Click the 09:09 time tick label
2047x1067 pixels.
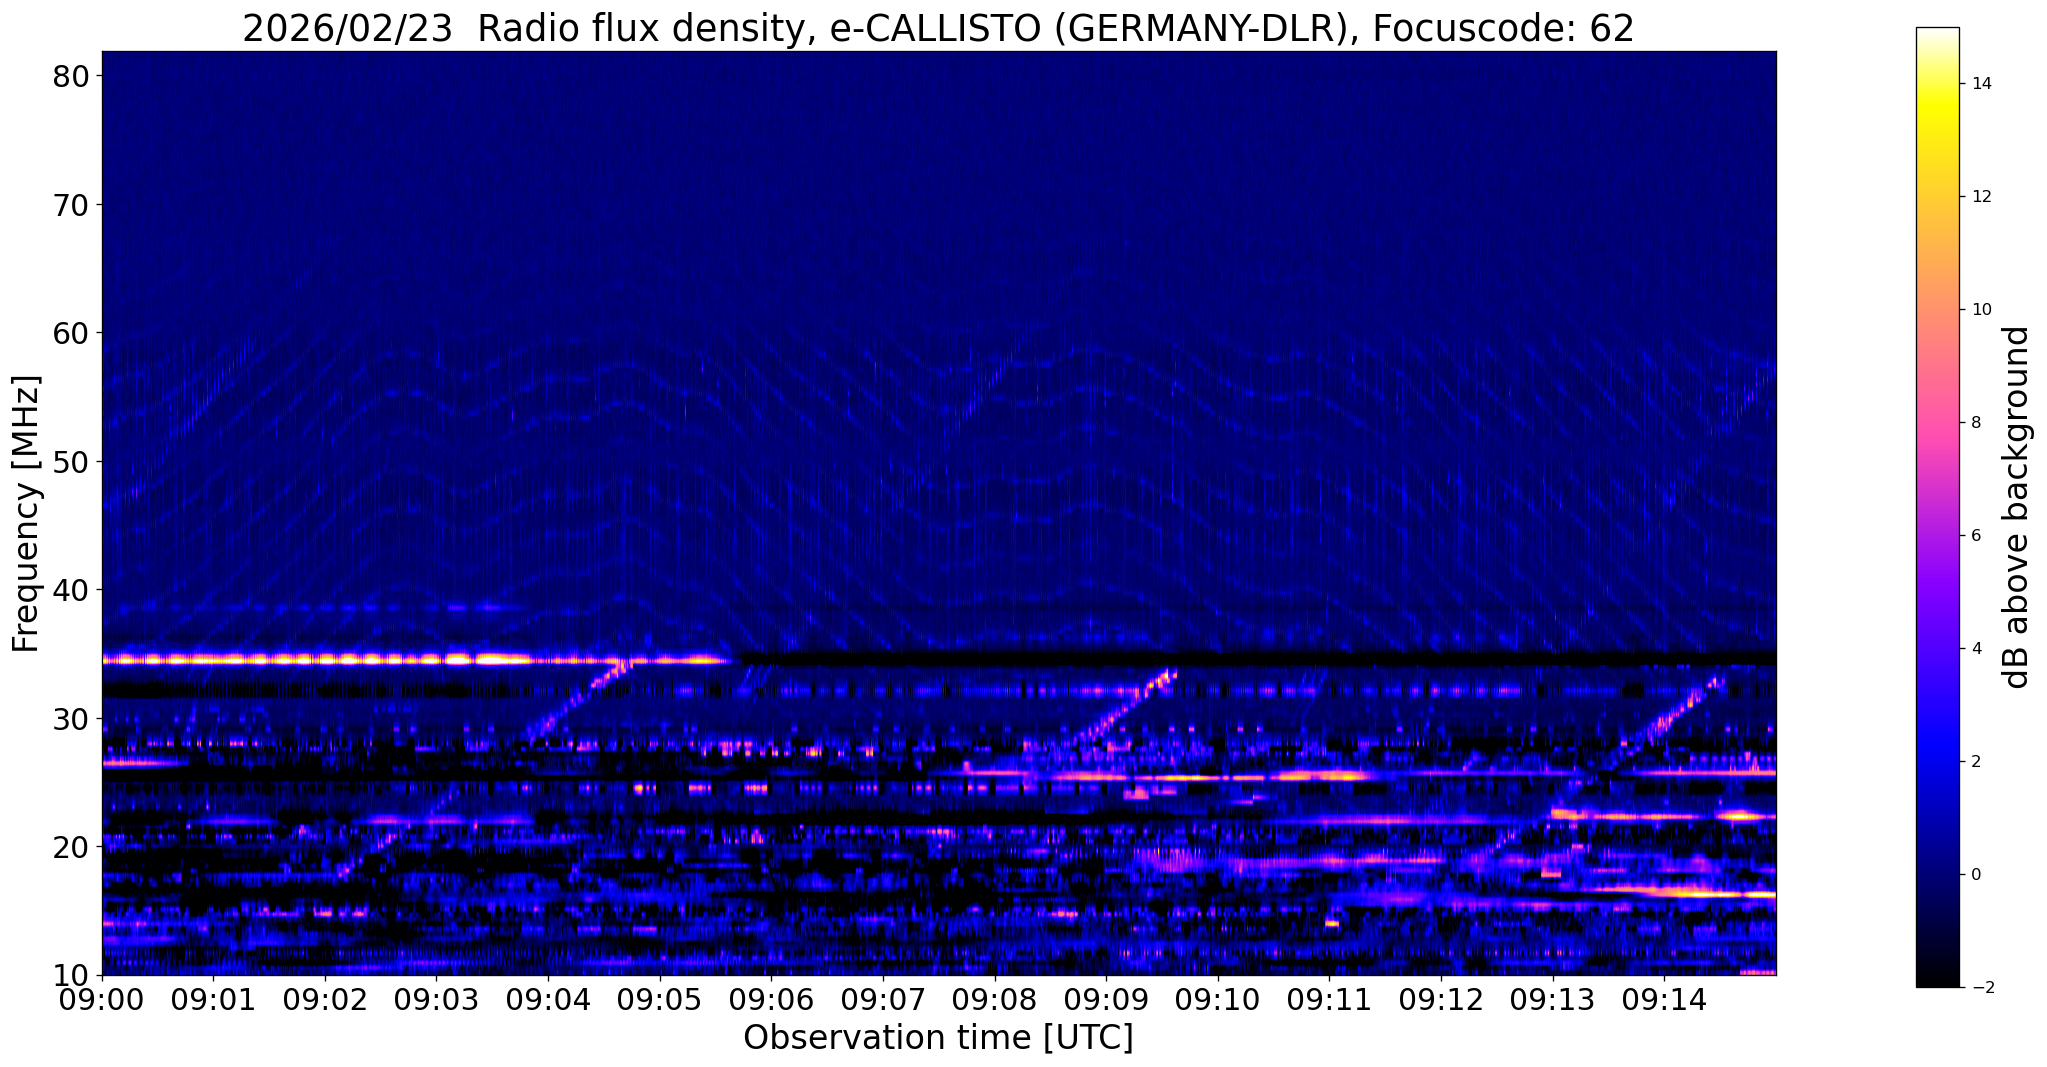pos(1106,998)
